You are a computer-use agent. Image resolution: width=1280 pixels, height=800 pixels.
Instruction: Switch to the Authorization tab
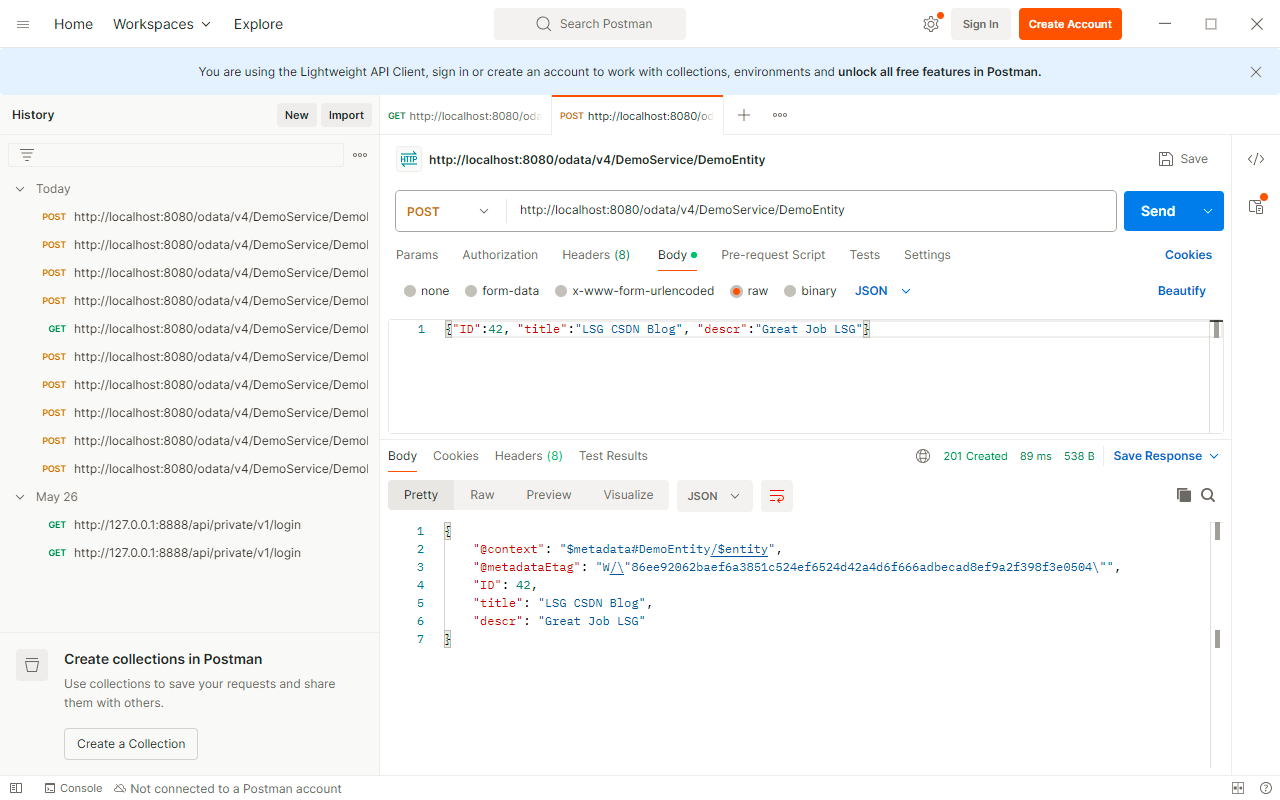(x=500, y=255)
